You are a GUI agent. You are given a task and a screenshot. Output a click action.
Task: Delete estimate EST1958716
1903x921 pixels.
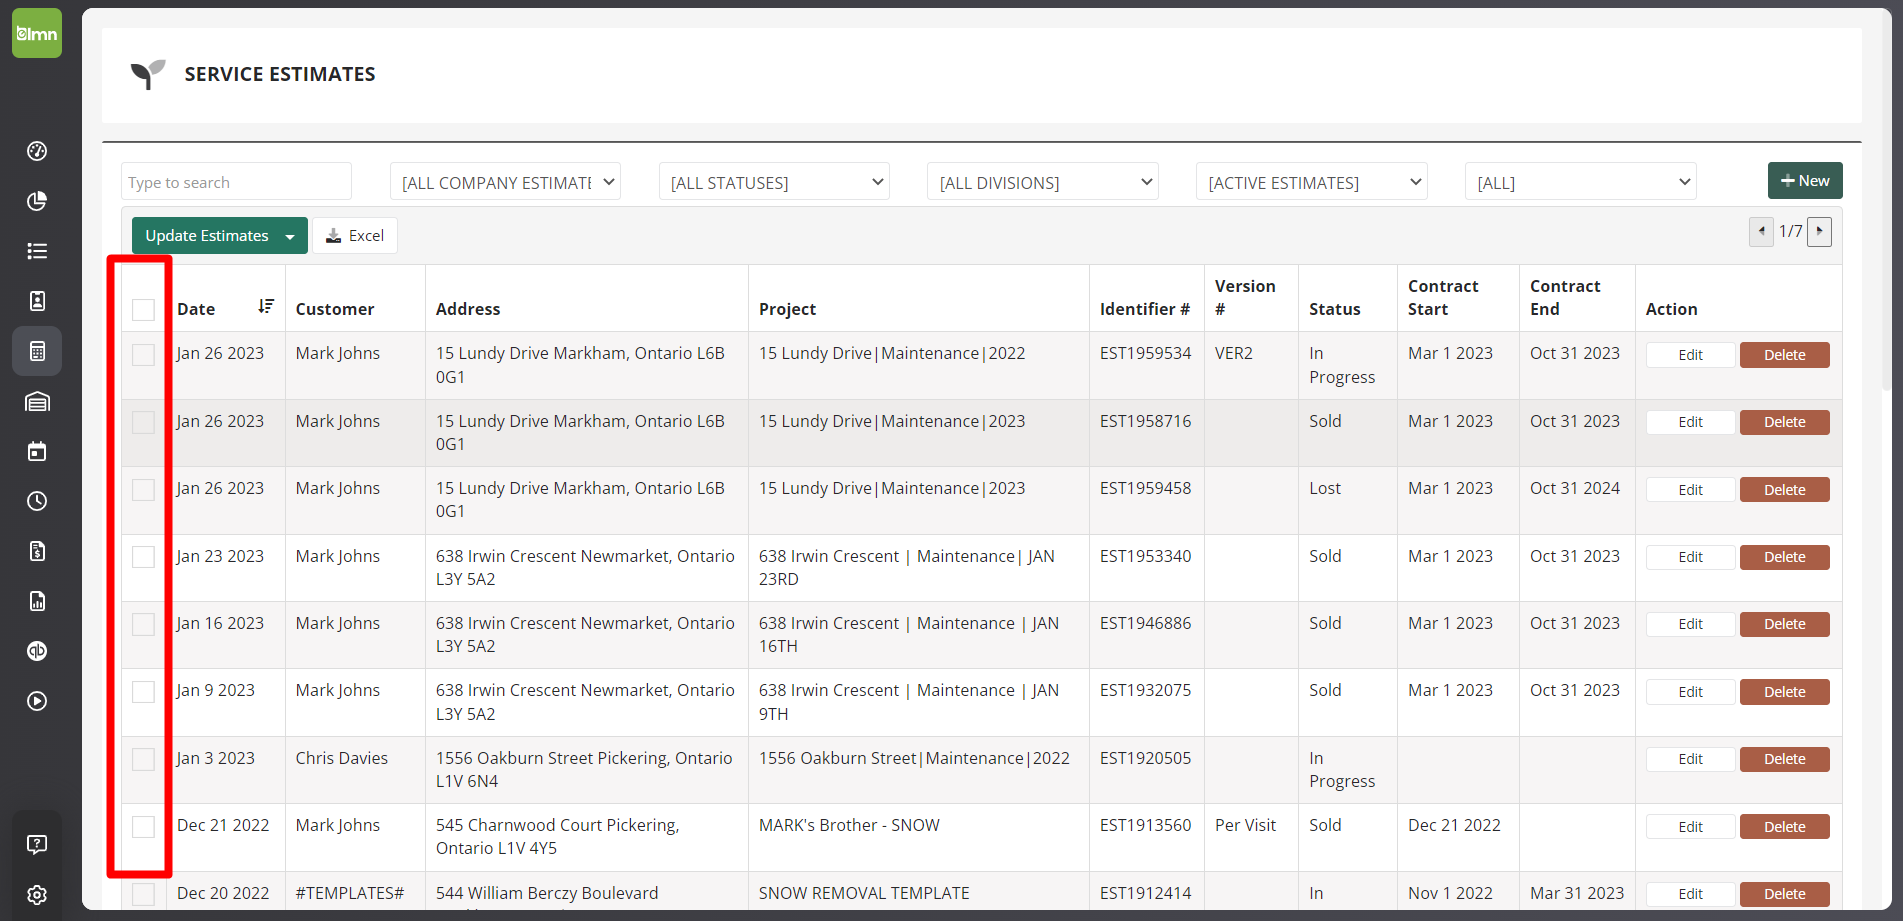(x=1785, y=422)
